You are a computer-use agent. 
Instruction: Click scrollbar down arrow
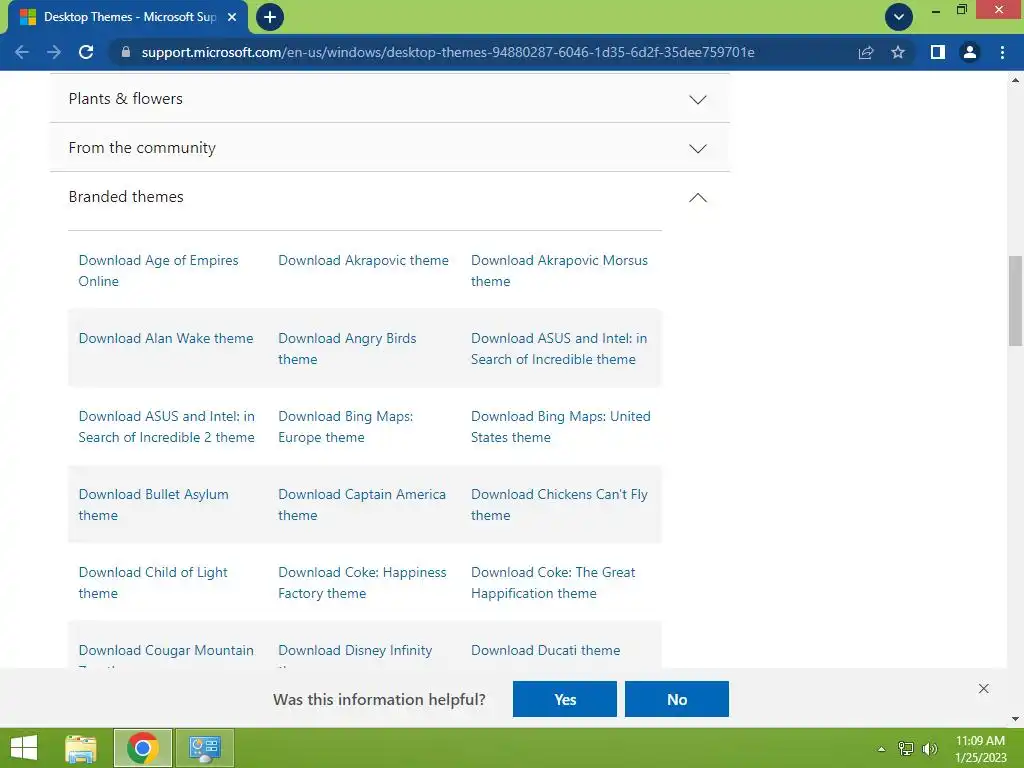(x=1016, y=719)
